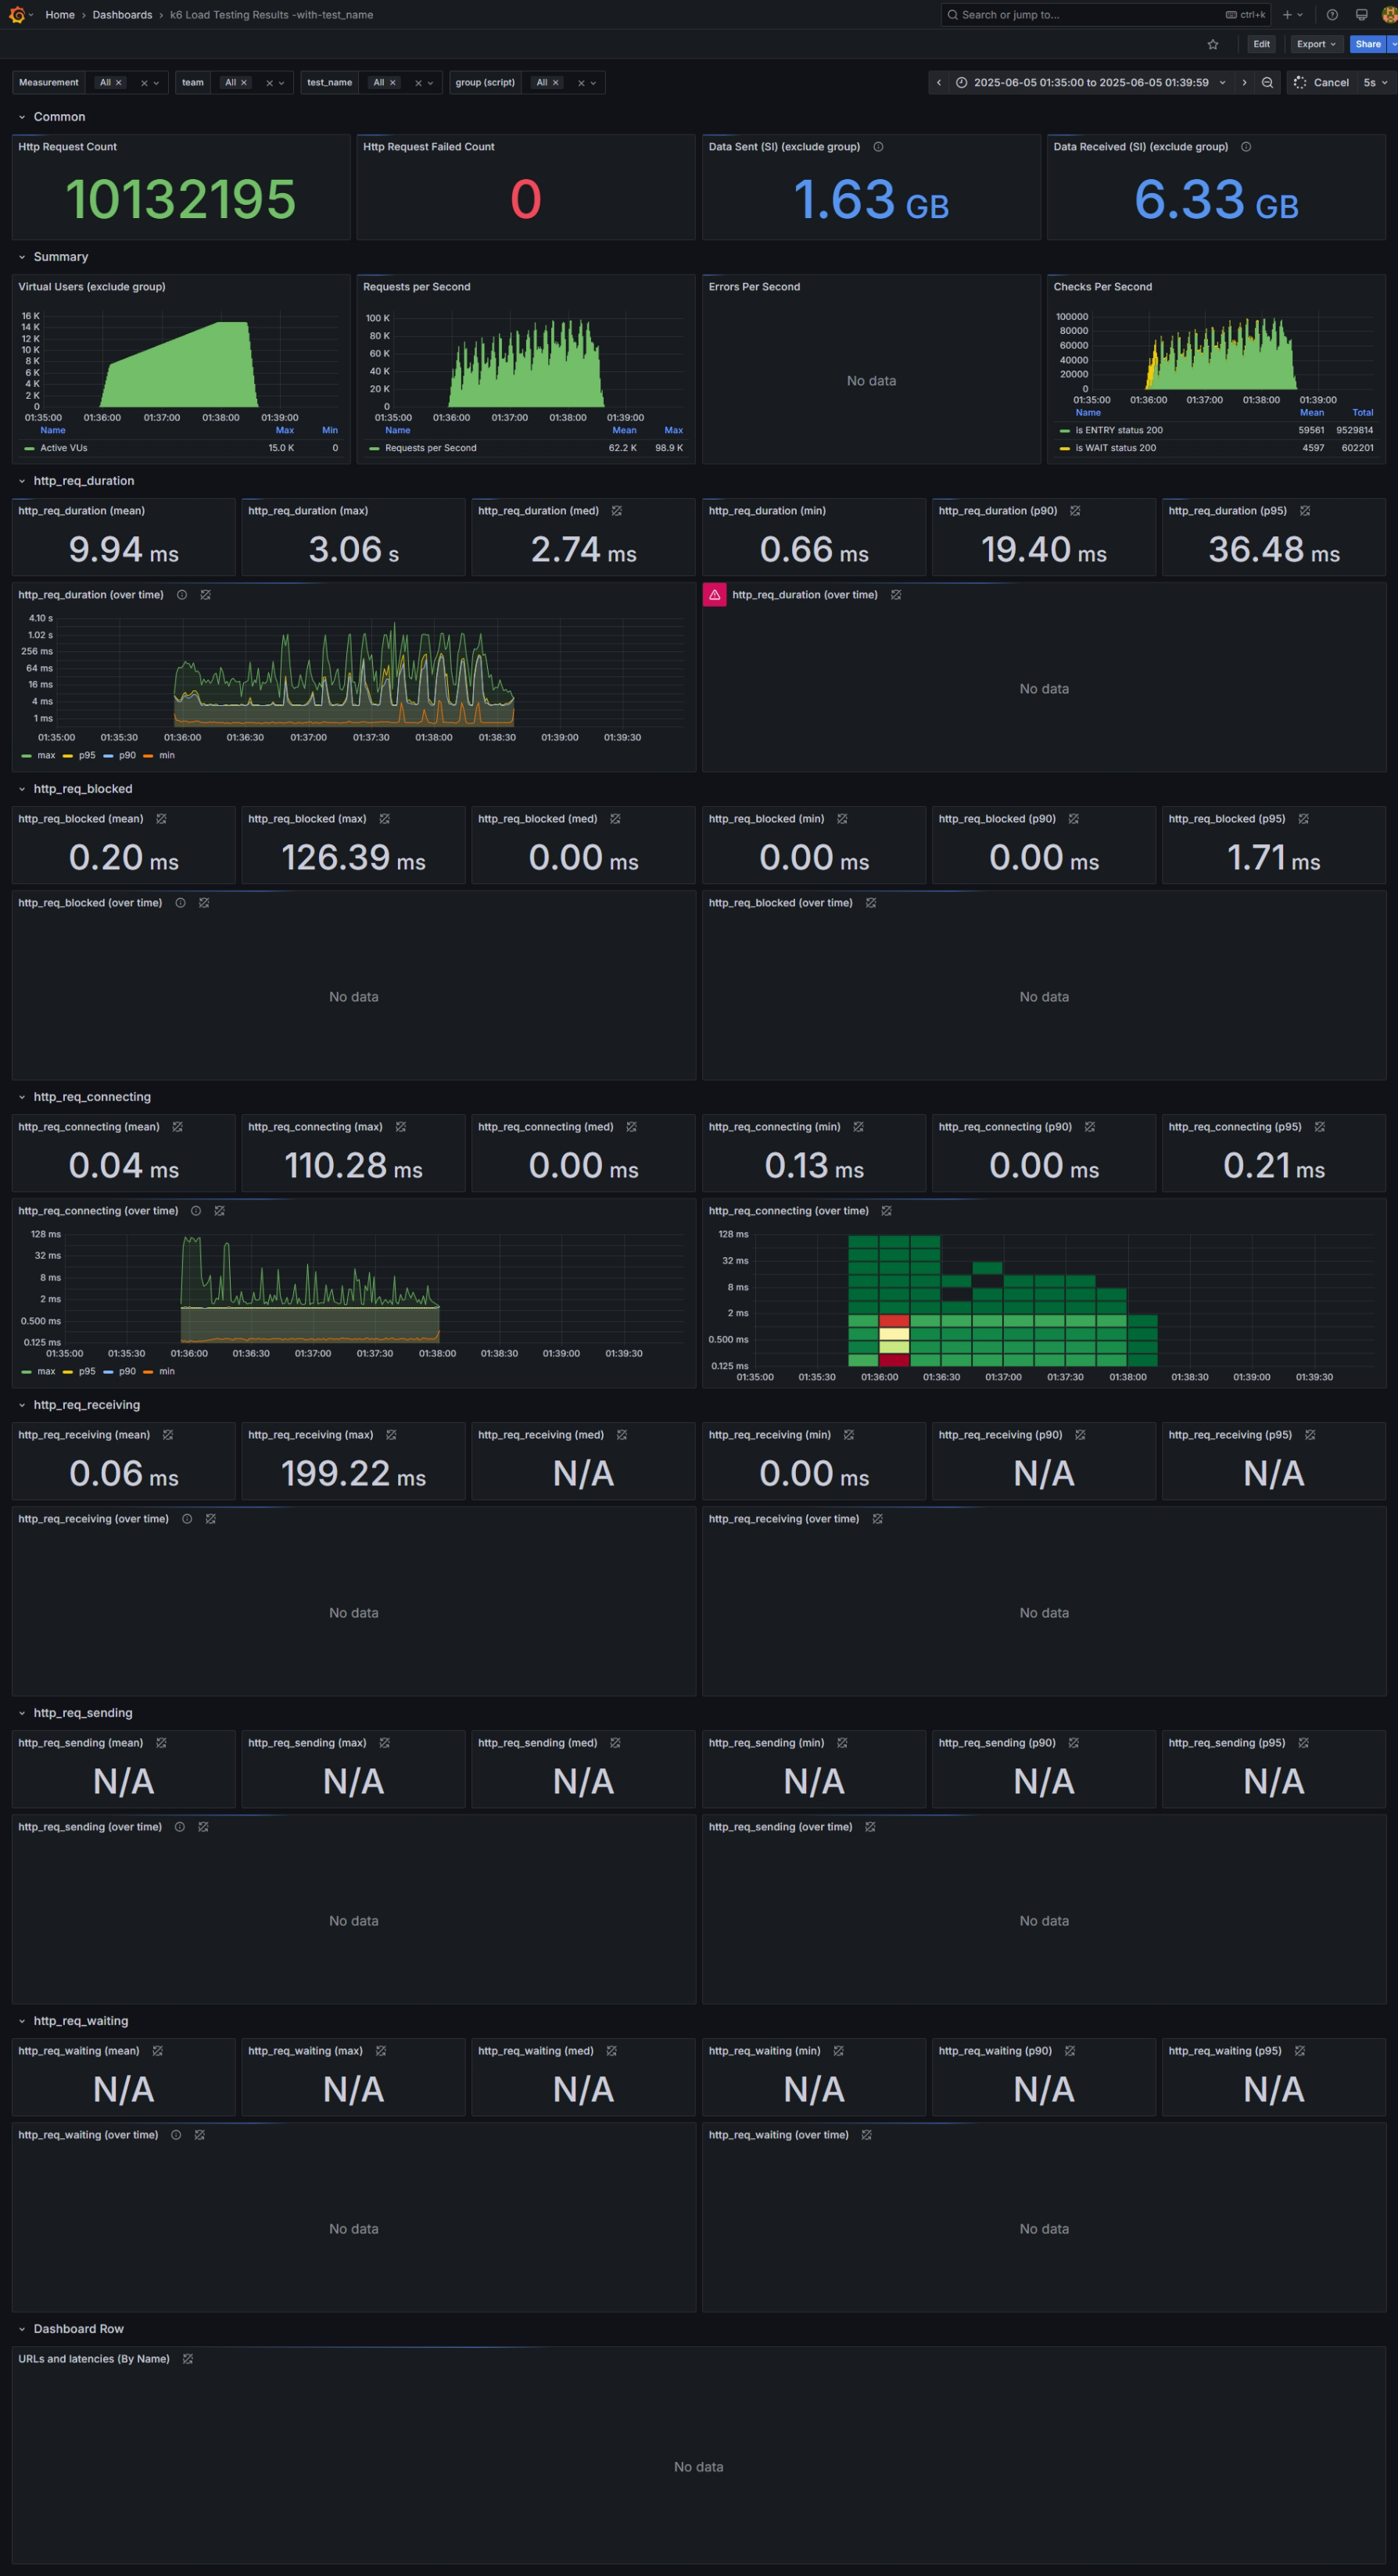The image size is (1398, 2576).
Task: Open the Export dropdown
Action: click(1315, 44)
